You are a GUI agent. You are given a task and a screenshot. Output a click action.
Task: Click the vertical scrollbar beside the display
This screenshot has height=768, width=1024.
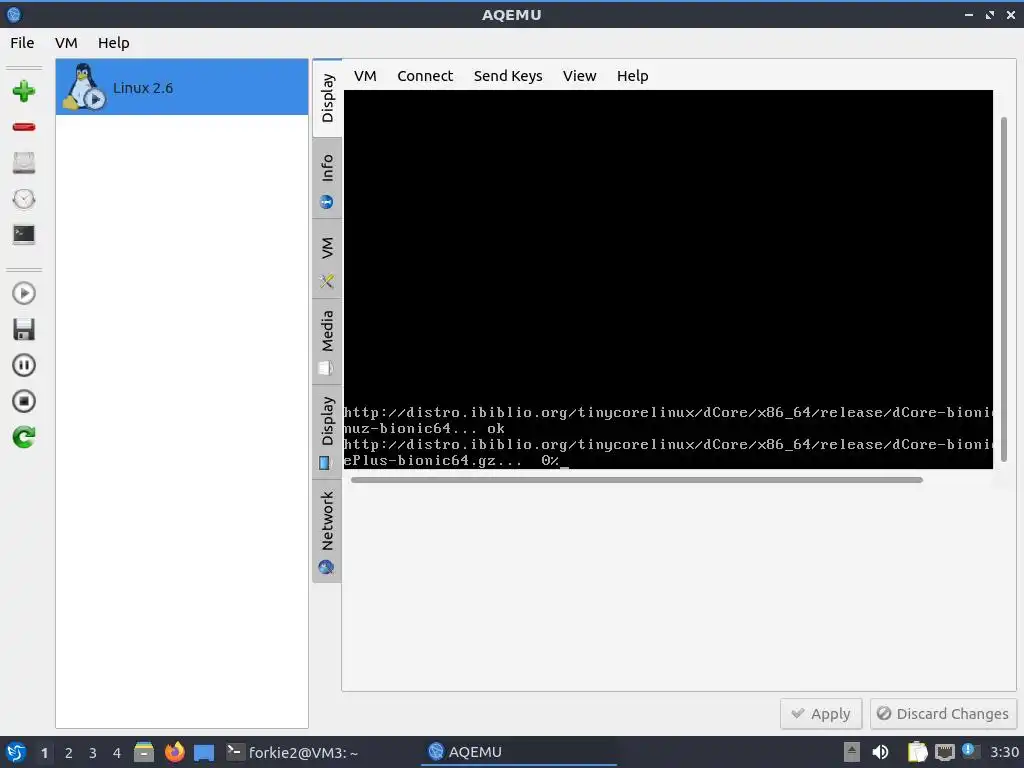click(1004, 289)
